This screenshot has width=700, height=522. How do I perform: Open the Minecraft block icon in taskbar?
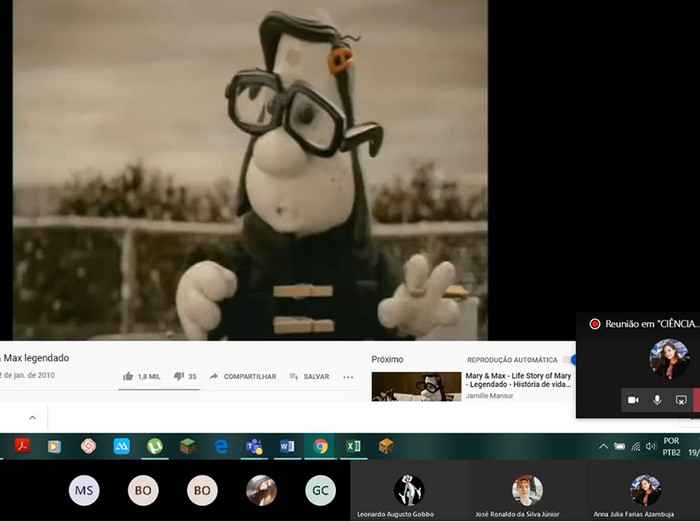pos(187,446)
